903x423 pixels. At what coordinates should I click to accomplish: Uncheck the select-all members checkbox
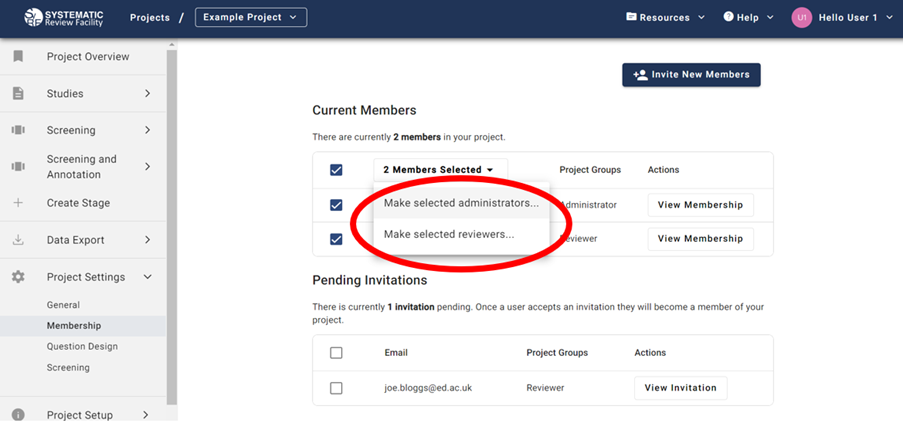tap(336, 170)
